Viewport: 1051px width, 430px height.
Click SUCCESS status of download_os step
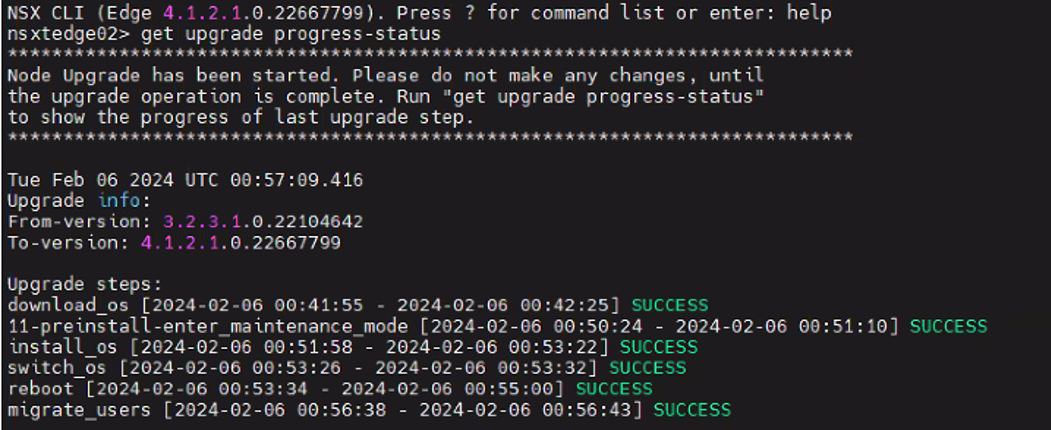point(670,305)
